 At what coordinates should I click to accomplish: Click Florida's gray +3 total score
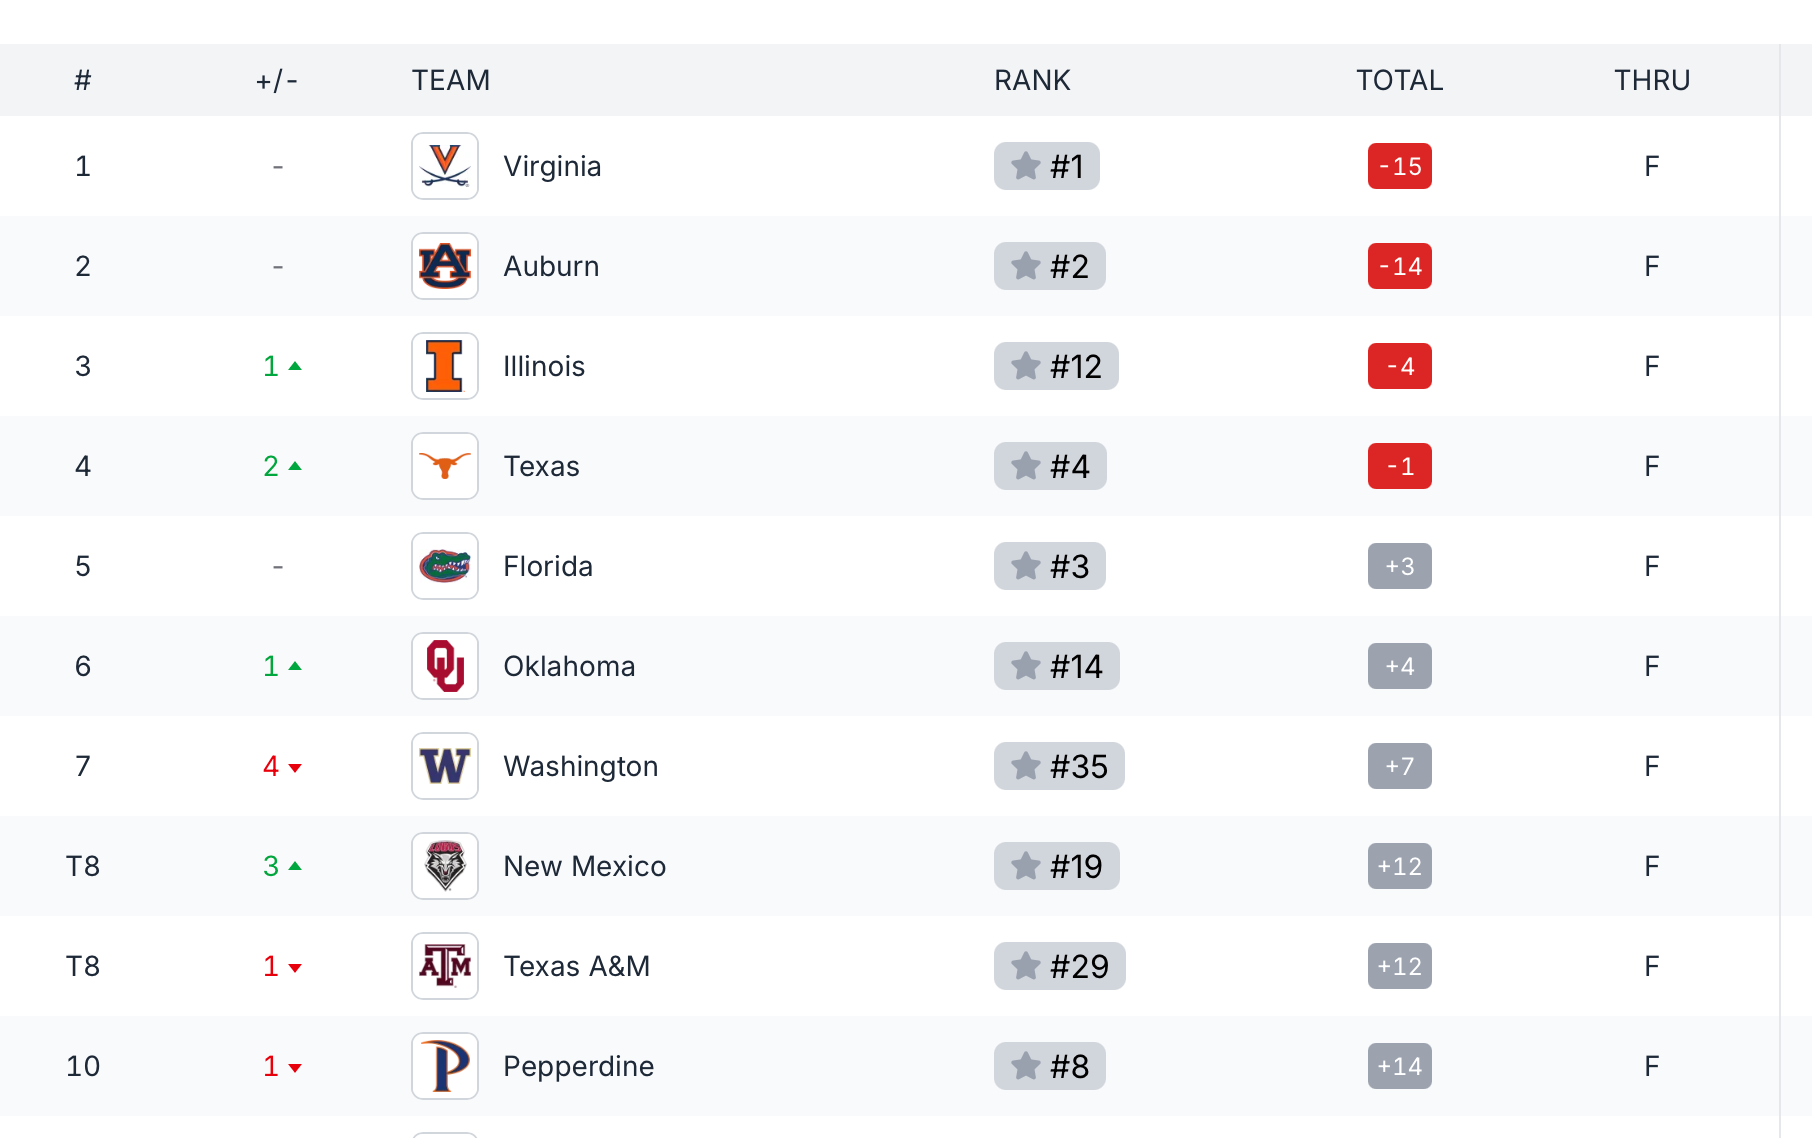[x=1400, y=566]
